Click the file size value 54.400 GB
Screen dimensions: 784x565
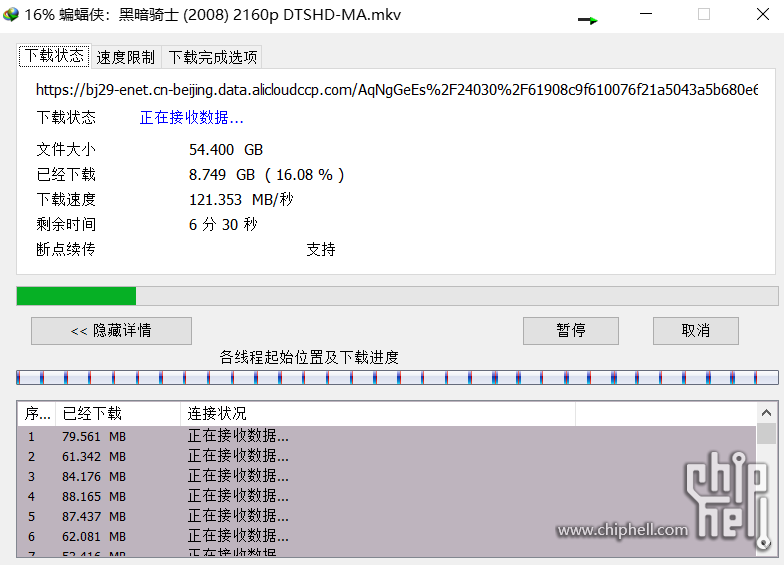click(x=226, y=150)
